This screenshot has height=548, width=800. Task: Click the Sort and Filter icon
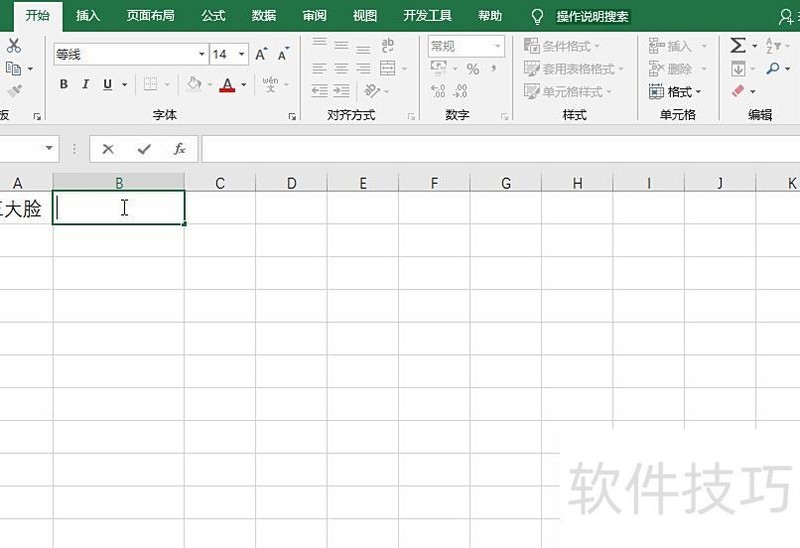coord(773,45)
